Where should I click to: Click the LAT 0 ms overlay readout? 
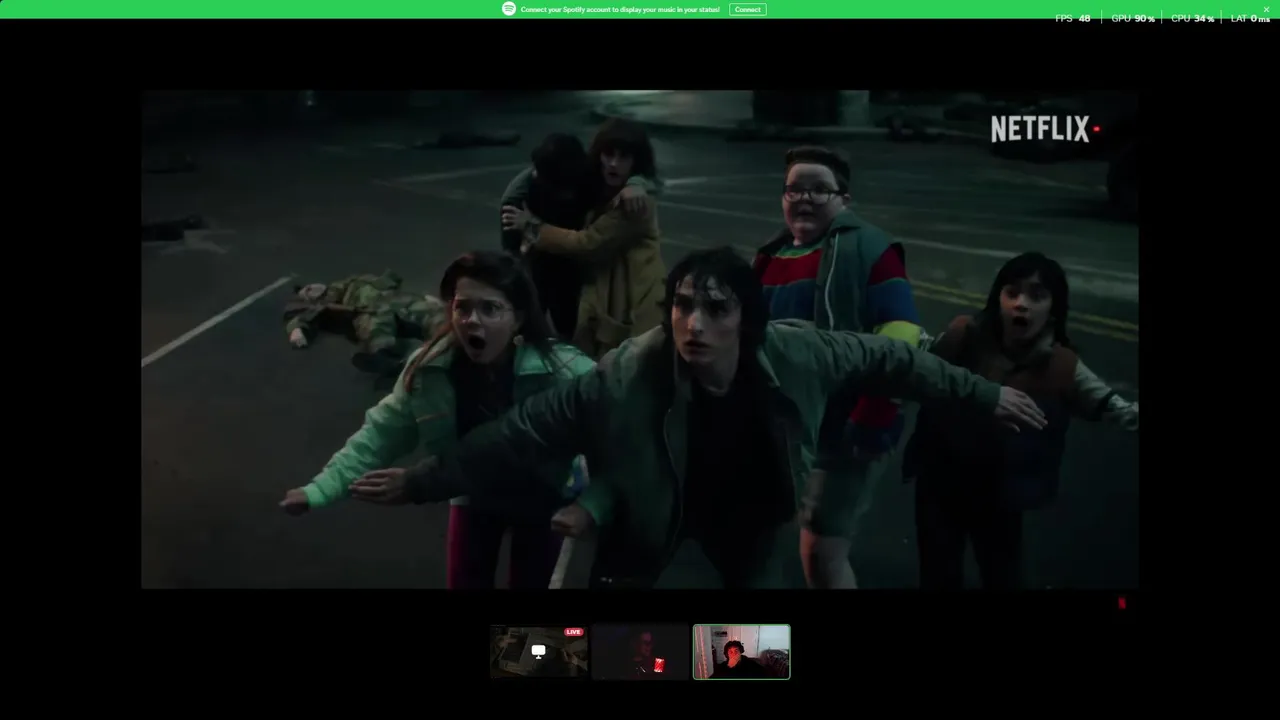1250,19
